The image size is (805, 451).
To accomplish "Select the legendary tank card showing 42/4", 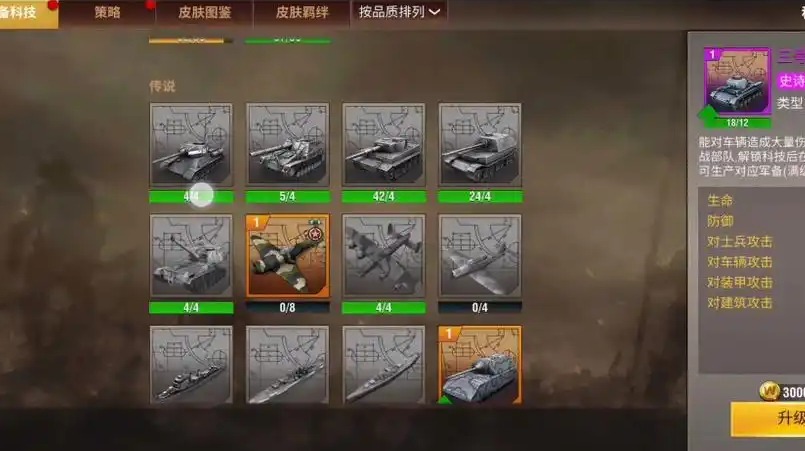I will [384, 144].
